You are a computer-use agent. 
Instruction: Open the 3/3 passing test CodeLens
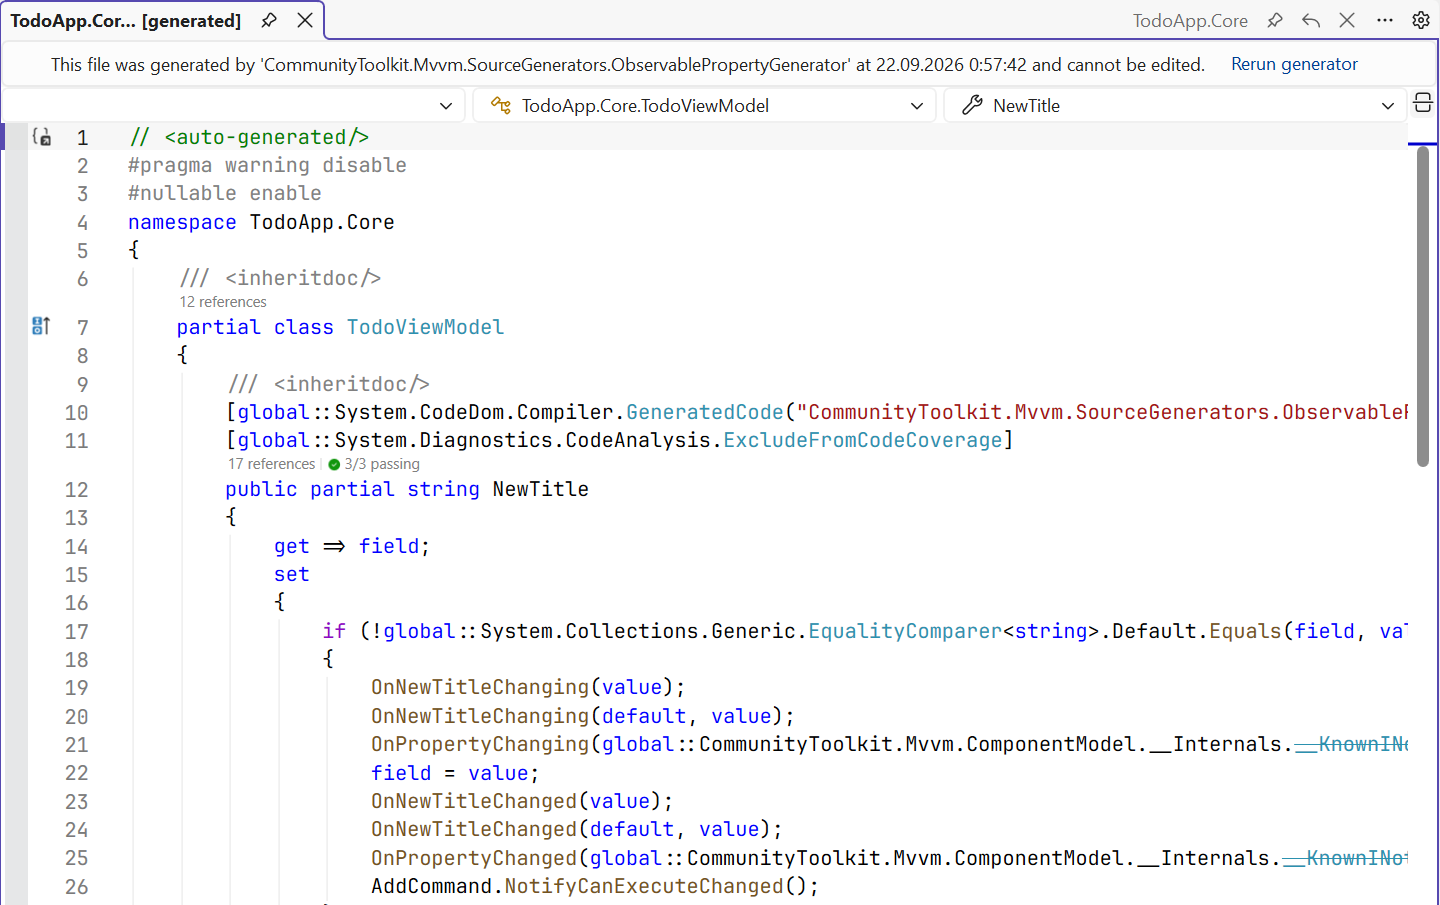click(x=382, y=464)
